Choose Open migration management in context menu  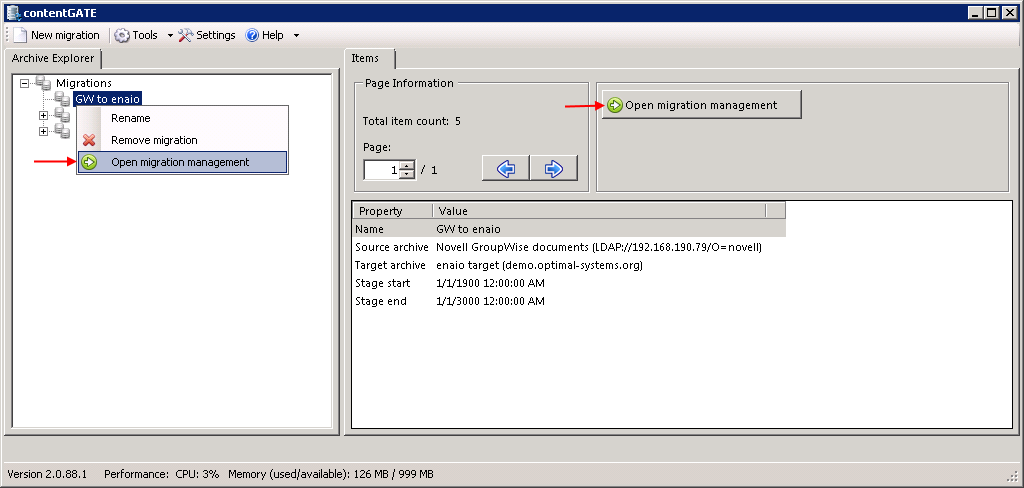tap(182, 162)
